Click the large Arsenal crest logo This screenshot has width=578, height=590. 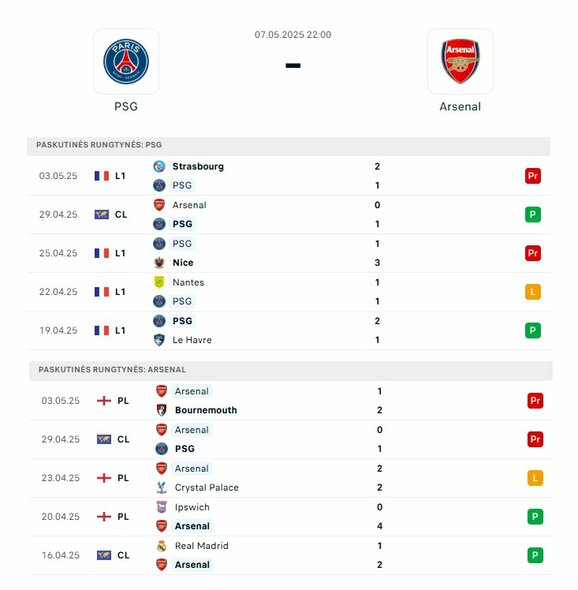[x=460, y=61]
